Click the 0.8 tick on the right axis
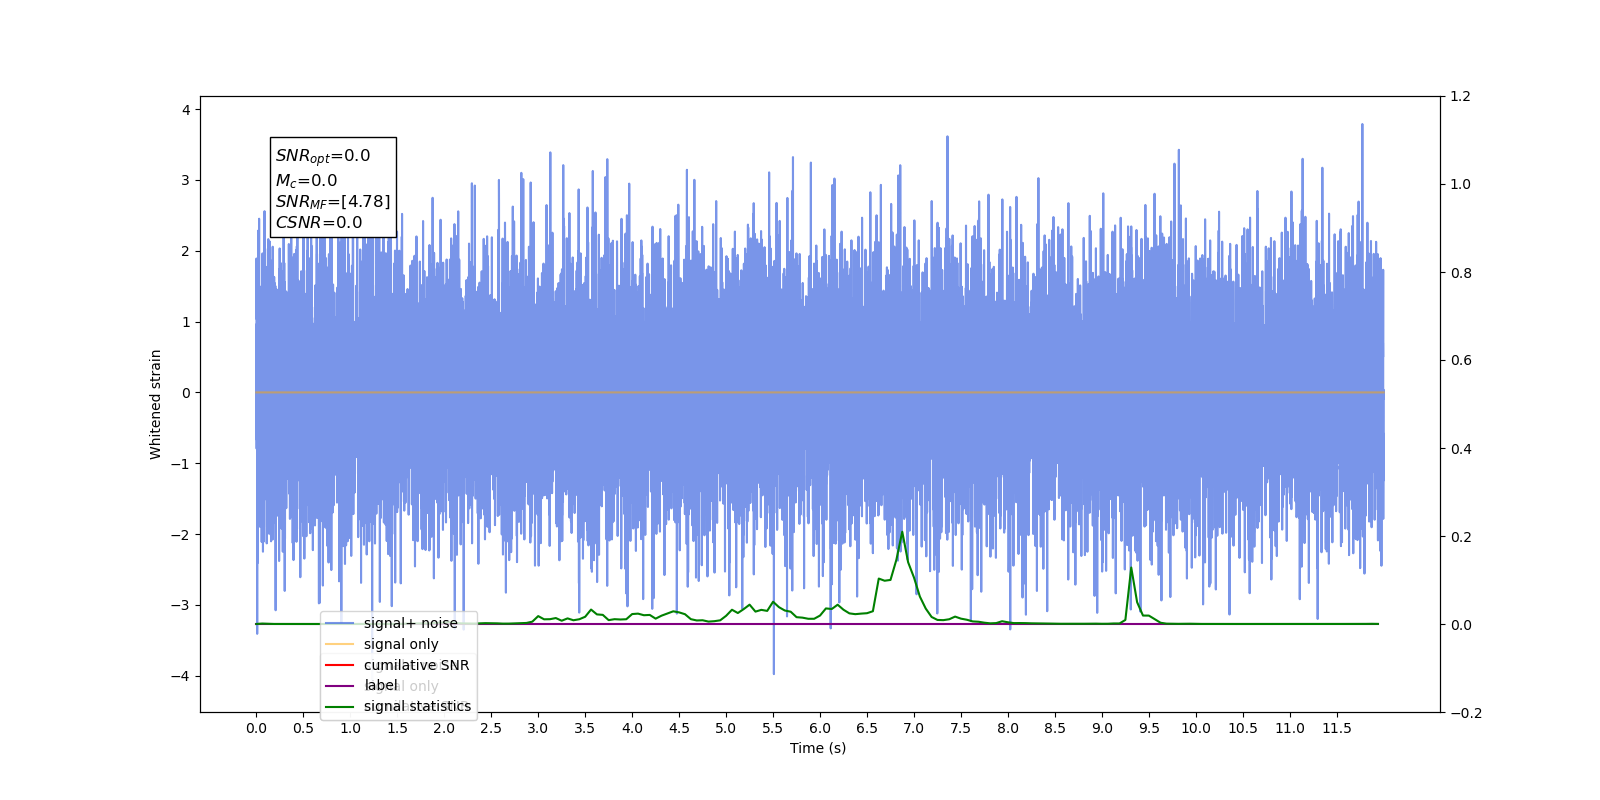 pyautogui.click(x=1461, y=273)
